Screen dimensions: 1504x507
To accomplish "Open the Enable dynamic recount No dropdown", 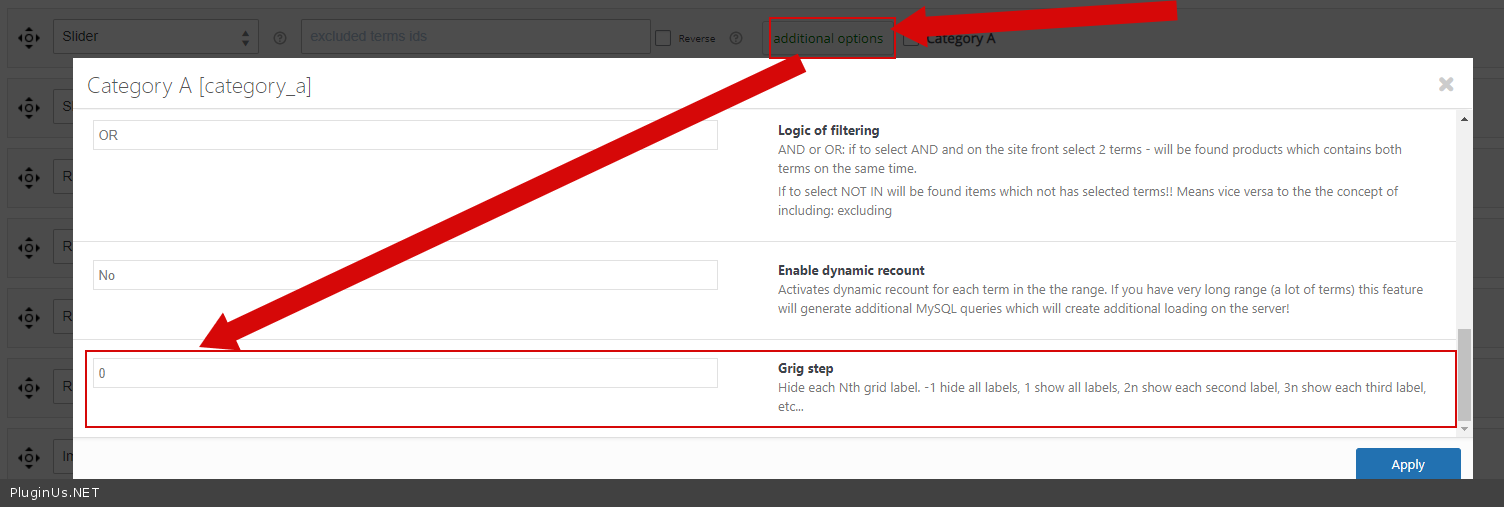I will click(x=405, y=275).
